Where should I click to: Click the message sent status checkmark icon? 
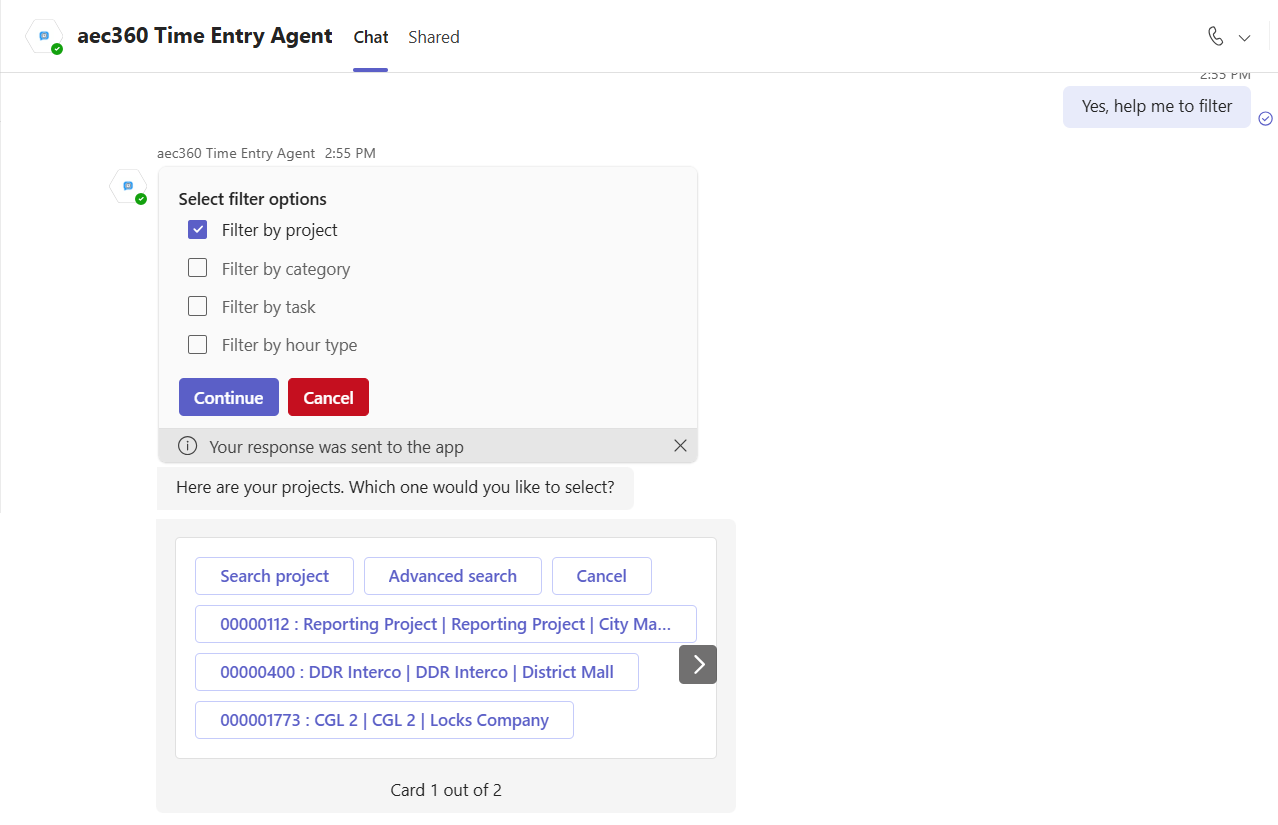point(1265,118)
